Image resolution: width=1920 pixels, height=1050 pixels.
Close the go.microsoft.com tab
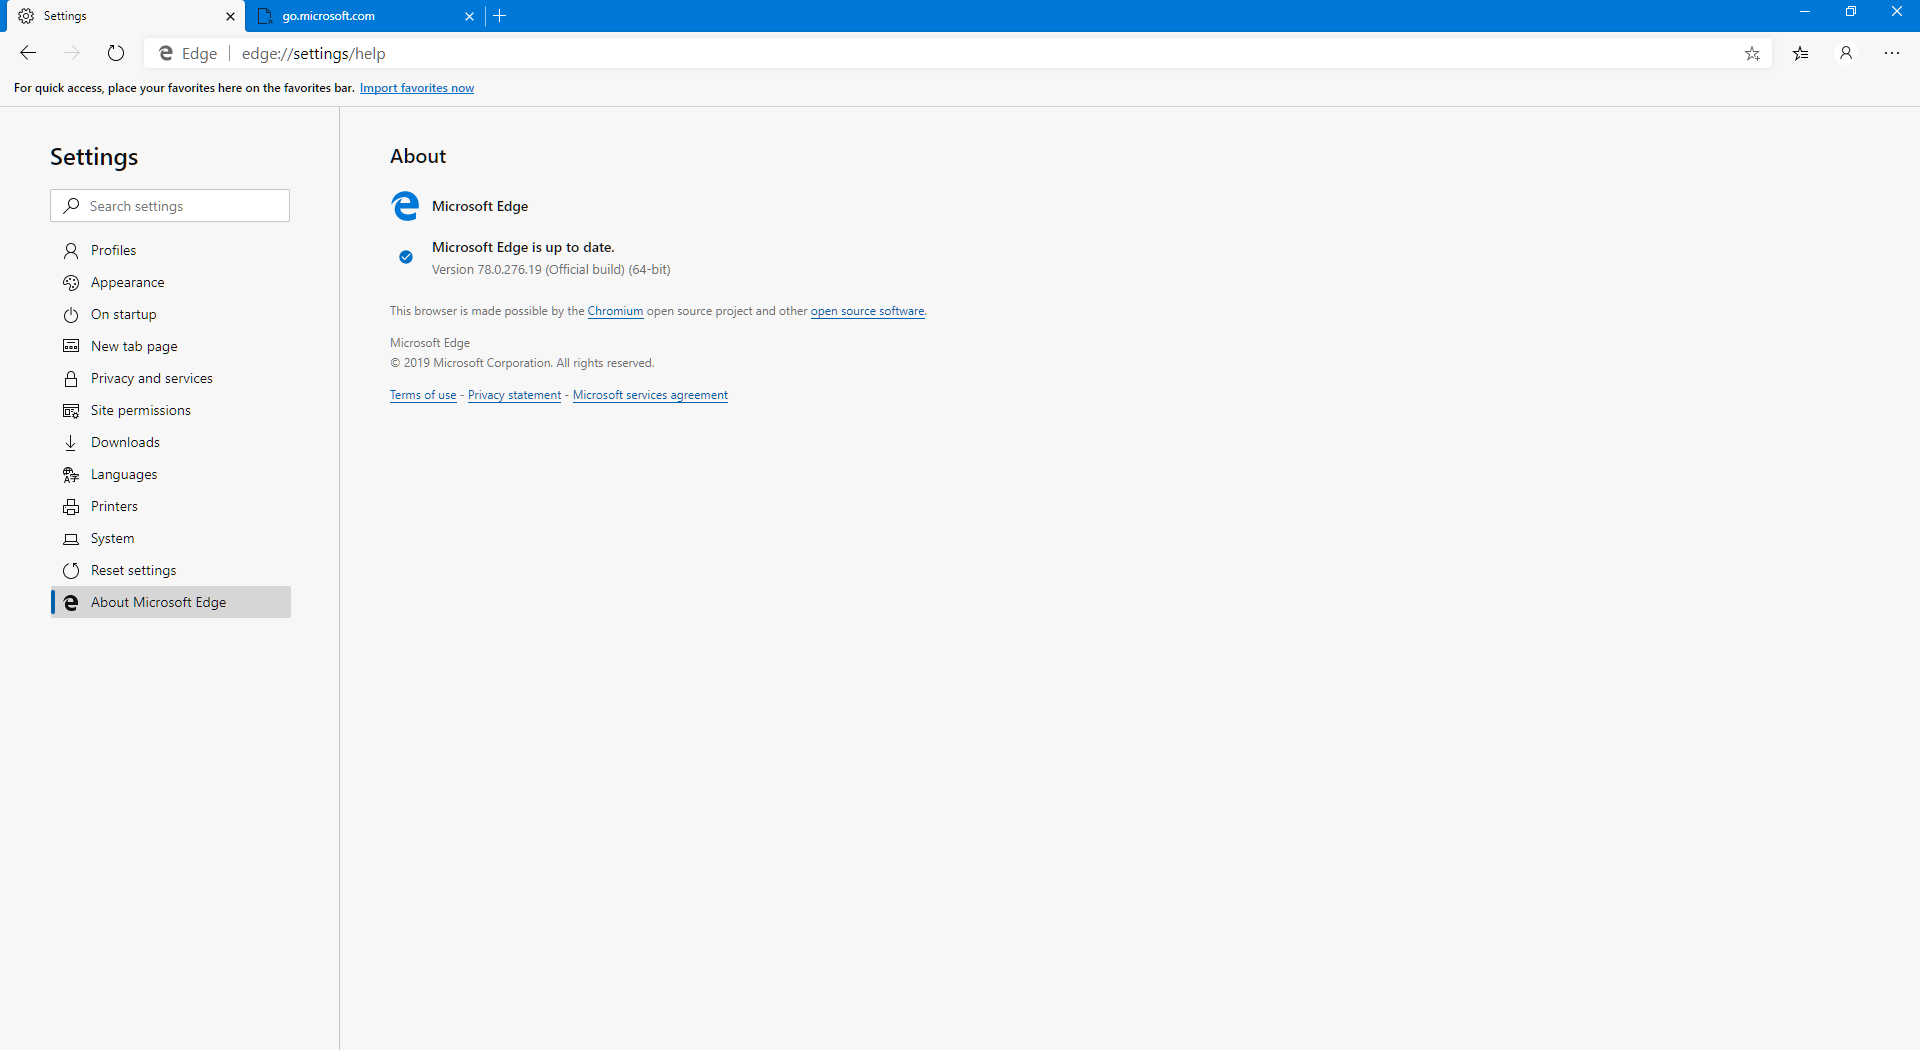point(469,16)
